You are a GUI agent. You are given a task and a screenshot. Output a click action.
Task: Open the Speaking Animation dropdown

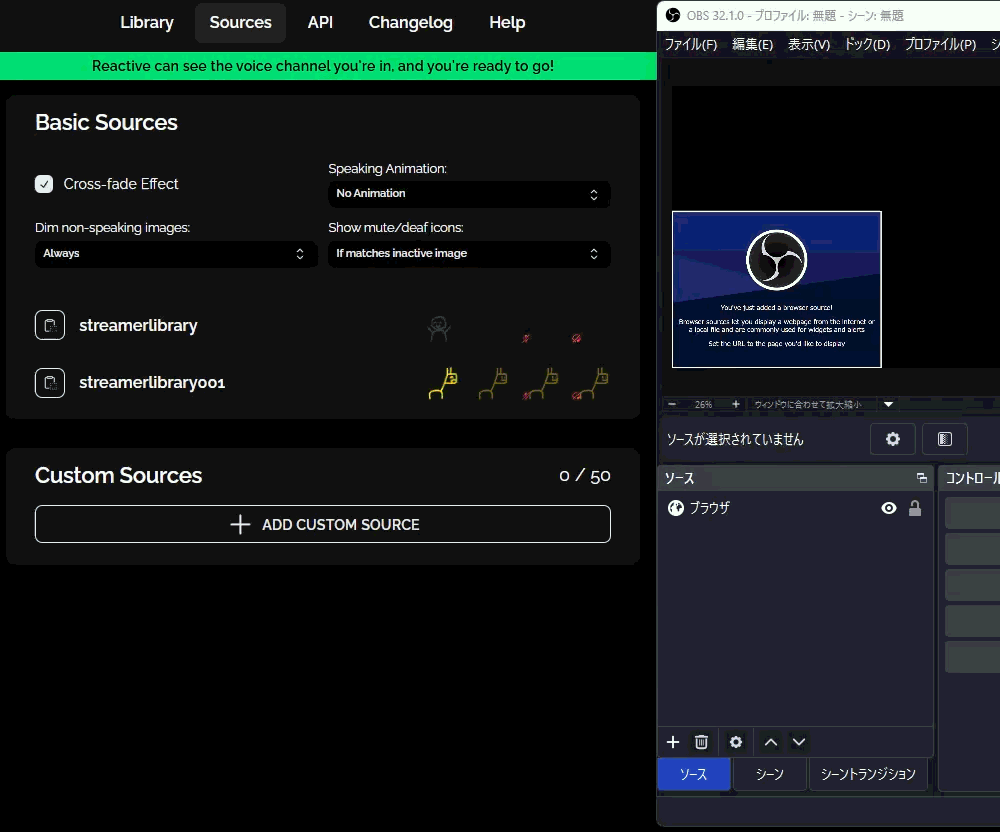[469, 194]
